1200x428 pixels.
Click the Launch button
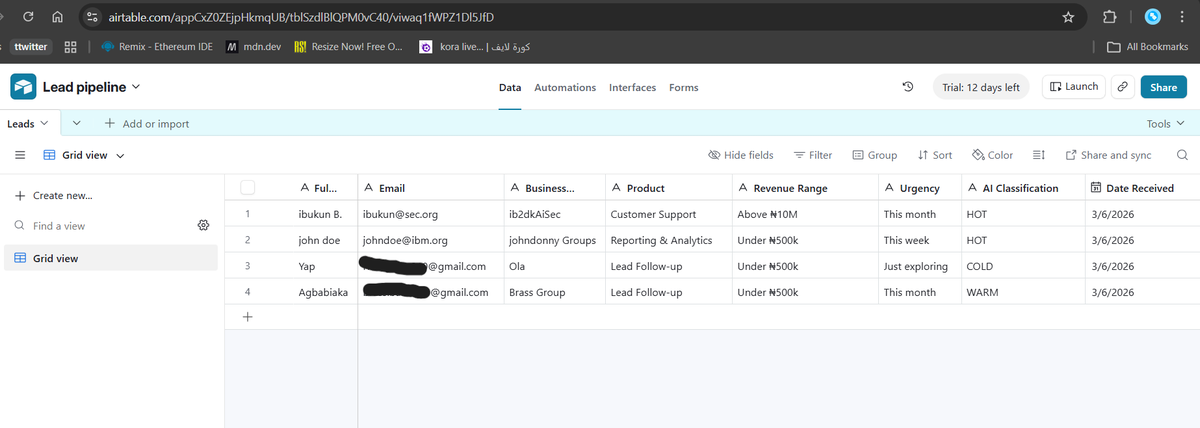[x=1073, y=87]
